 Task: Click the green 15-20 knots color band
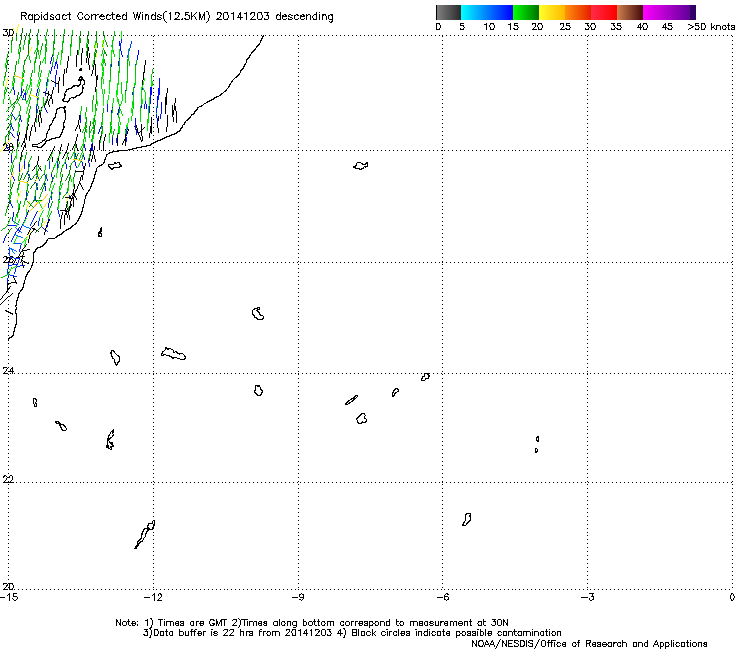[526, 12]
